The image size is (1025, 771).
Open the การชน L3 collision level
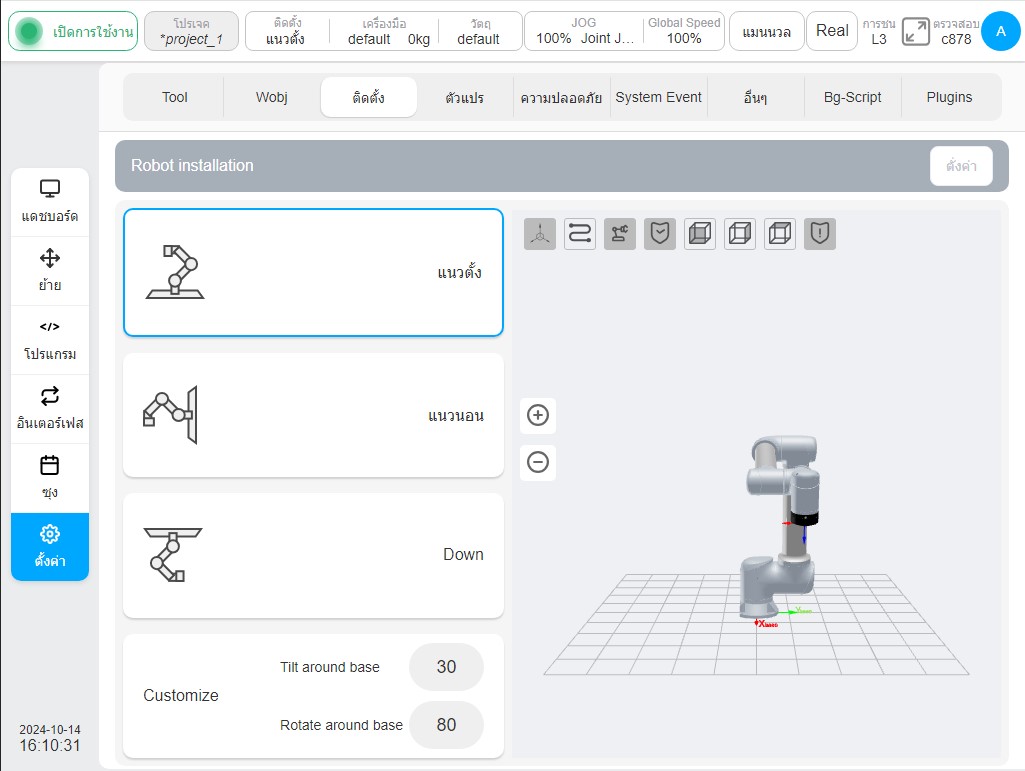coord(879,31)
